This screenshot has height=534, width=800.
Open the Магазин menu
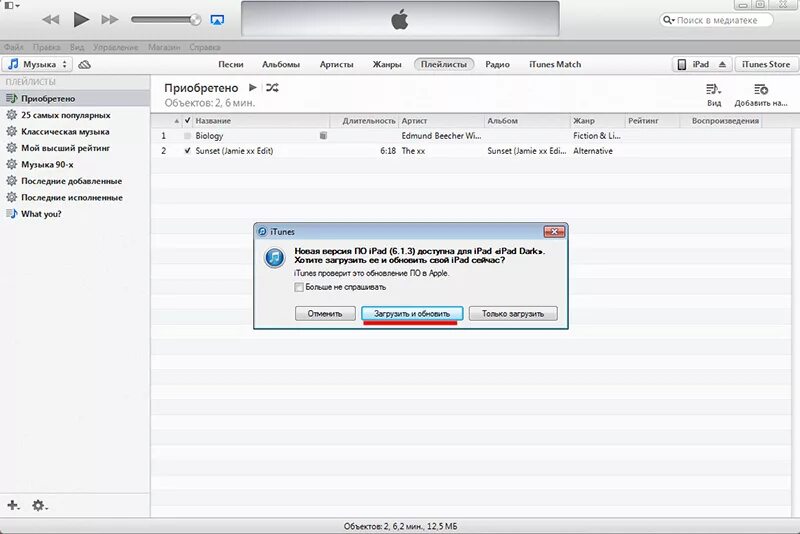tap(164, 47)
